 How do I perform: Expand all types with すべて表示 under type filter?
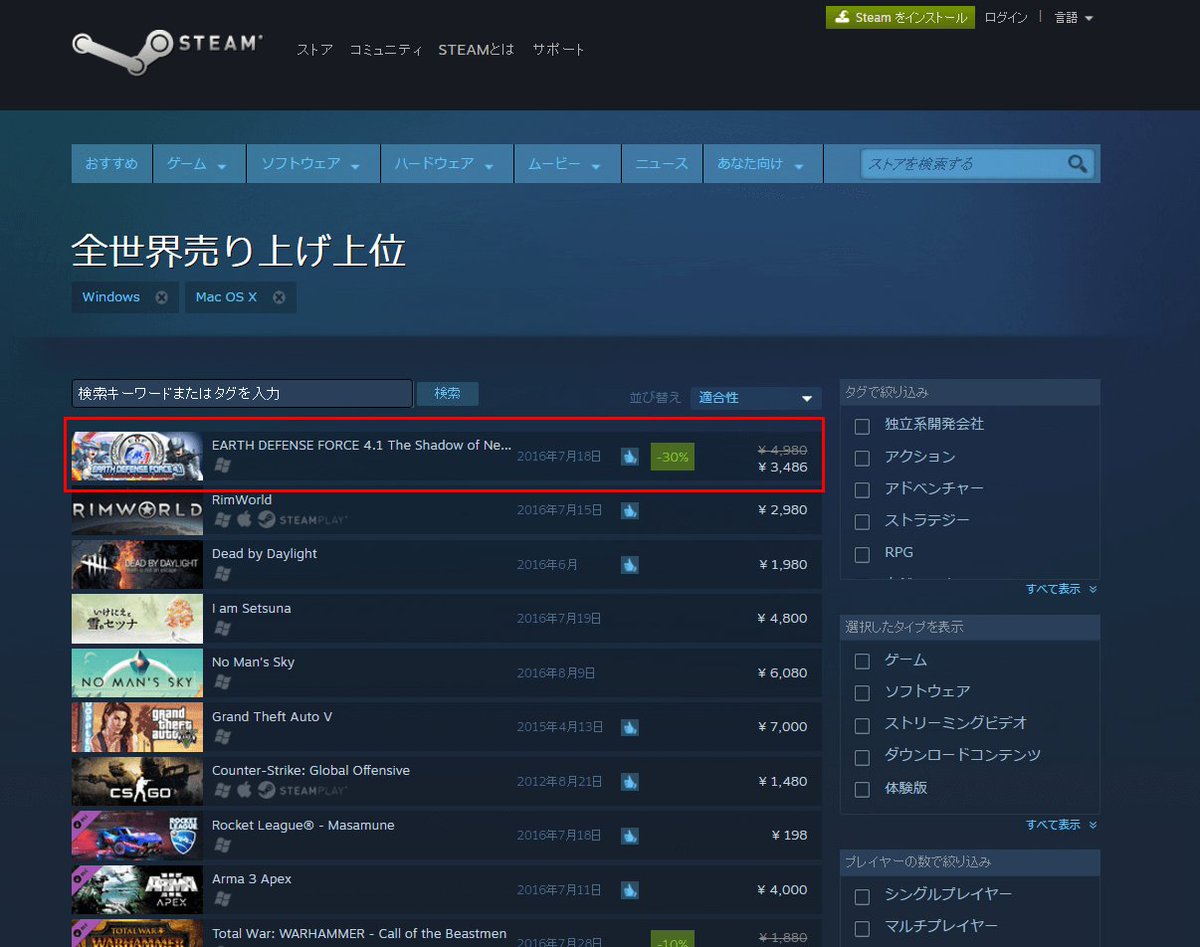(1061, 825)
